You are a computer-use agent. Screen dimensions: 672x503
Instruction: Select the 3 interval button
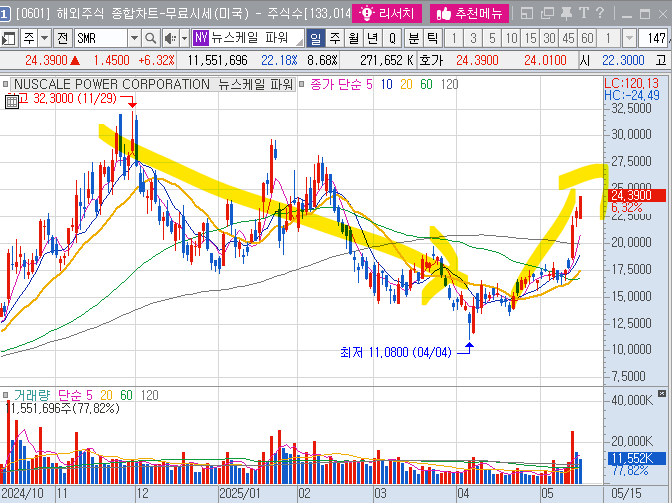pyautogui.click(x=473, y=39)
